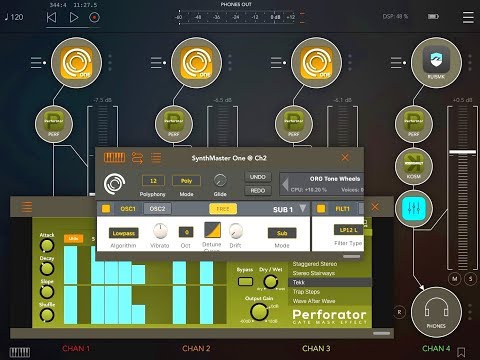This screenshot has height=360, width=480.
Task: Solo Chan 4 with the S button
Action: pyautogui.click(x=471, y=279)
